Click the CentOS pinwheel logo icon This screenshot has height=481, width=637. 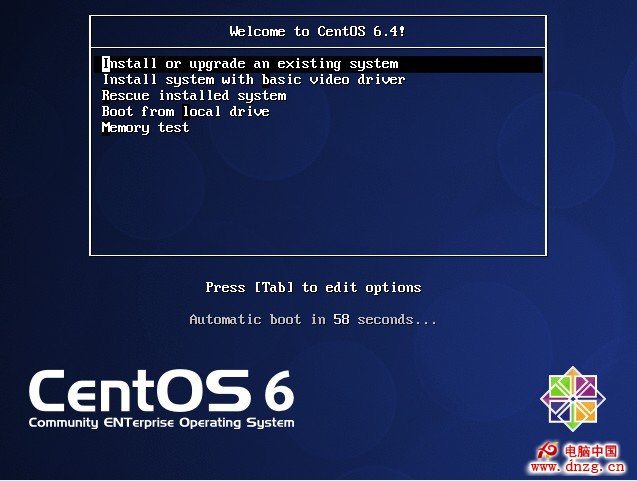(x=573, y=399)
